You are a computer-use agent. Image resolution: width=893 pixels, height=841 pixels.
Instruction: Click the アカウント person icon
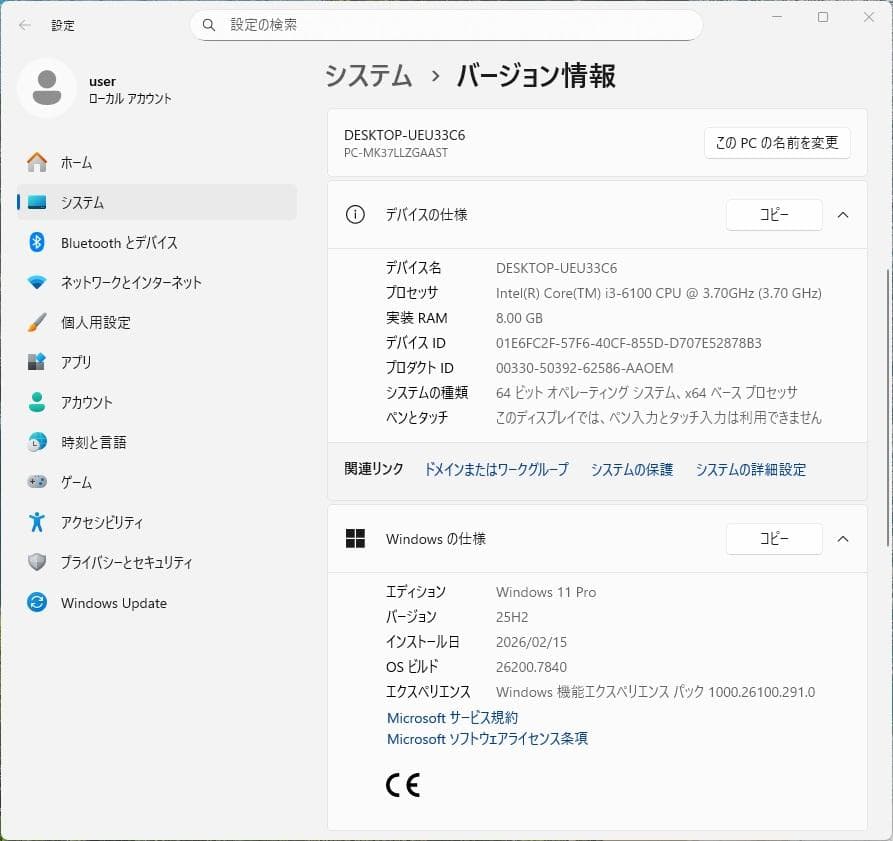tap(37, 402)
